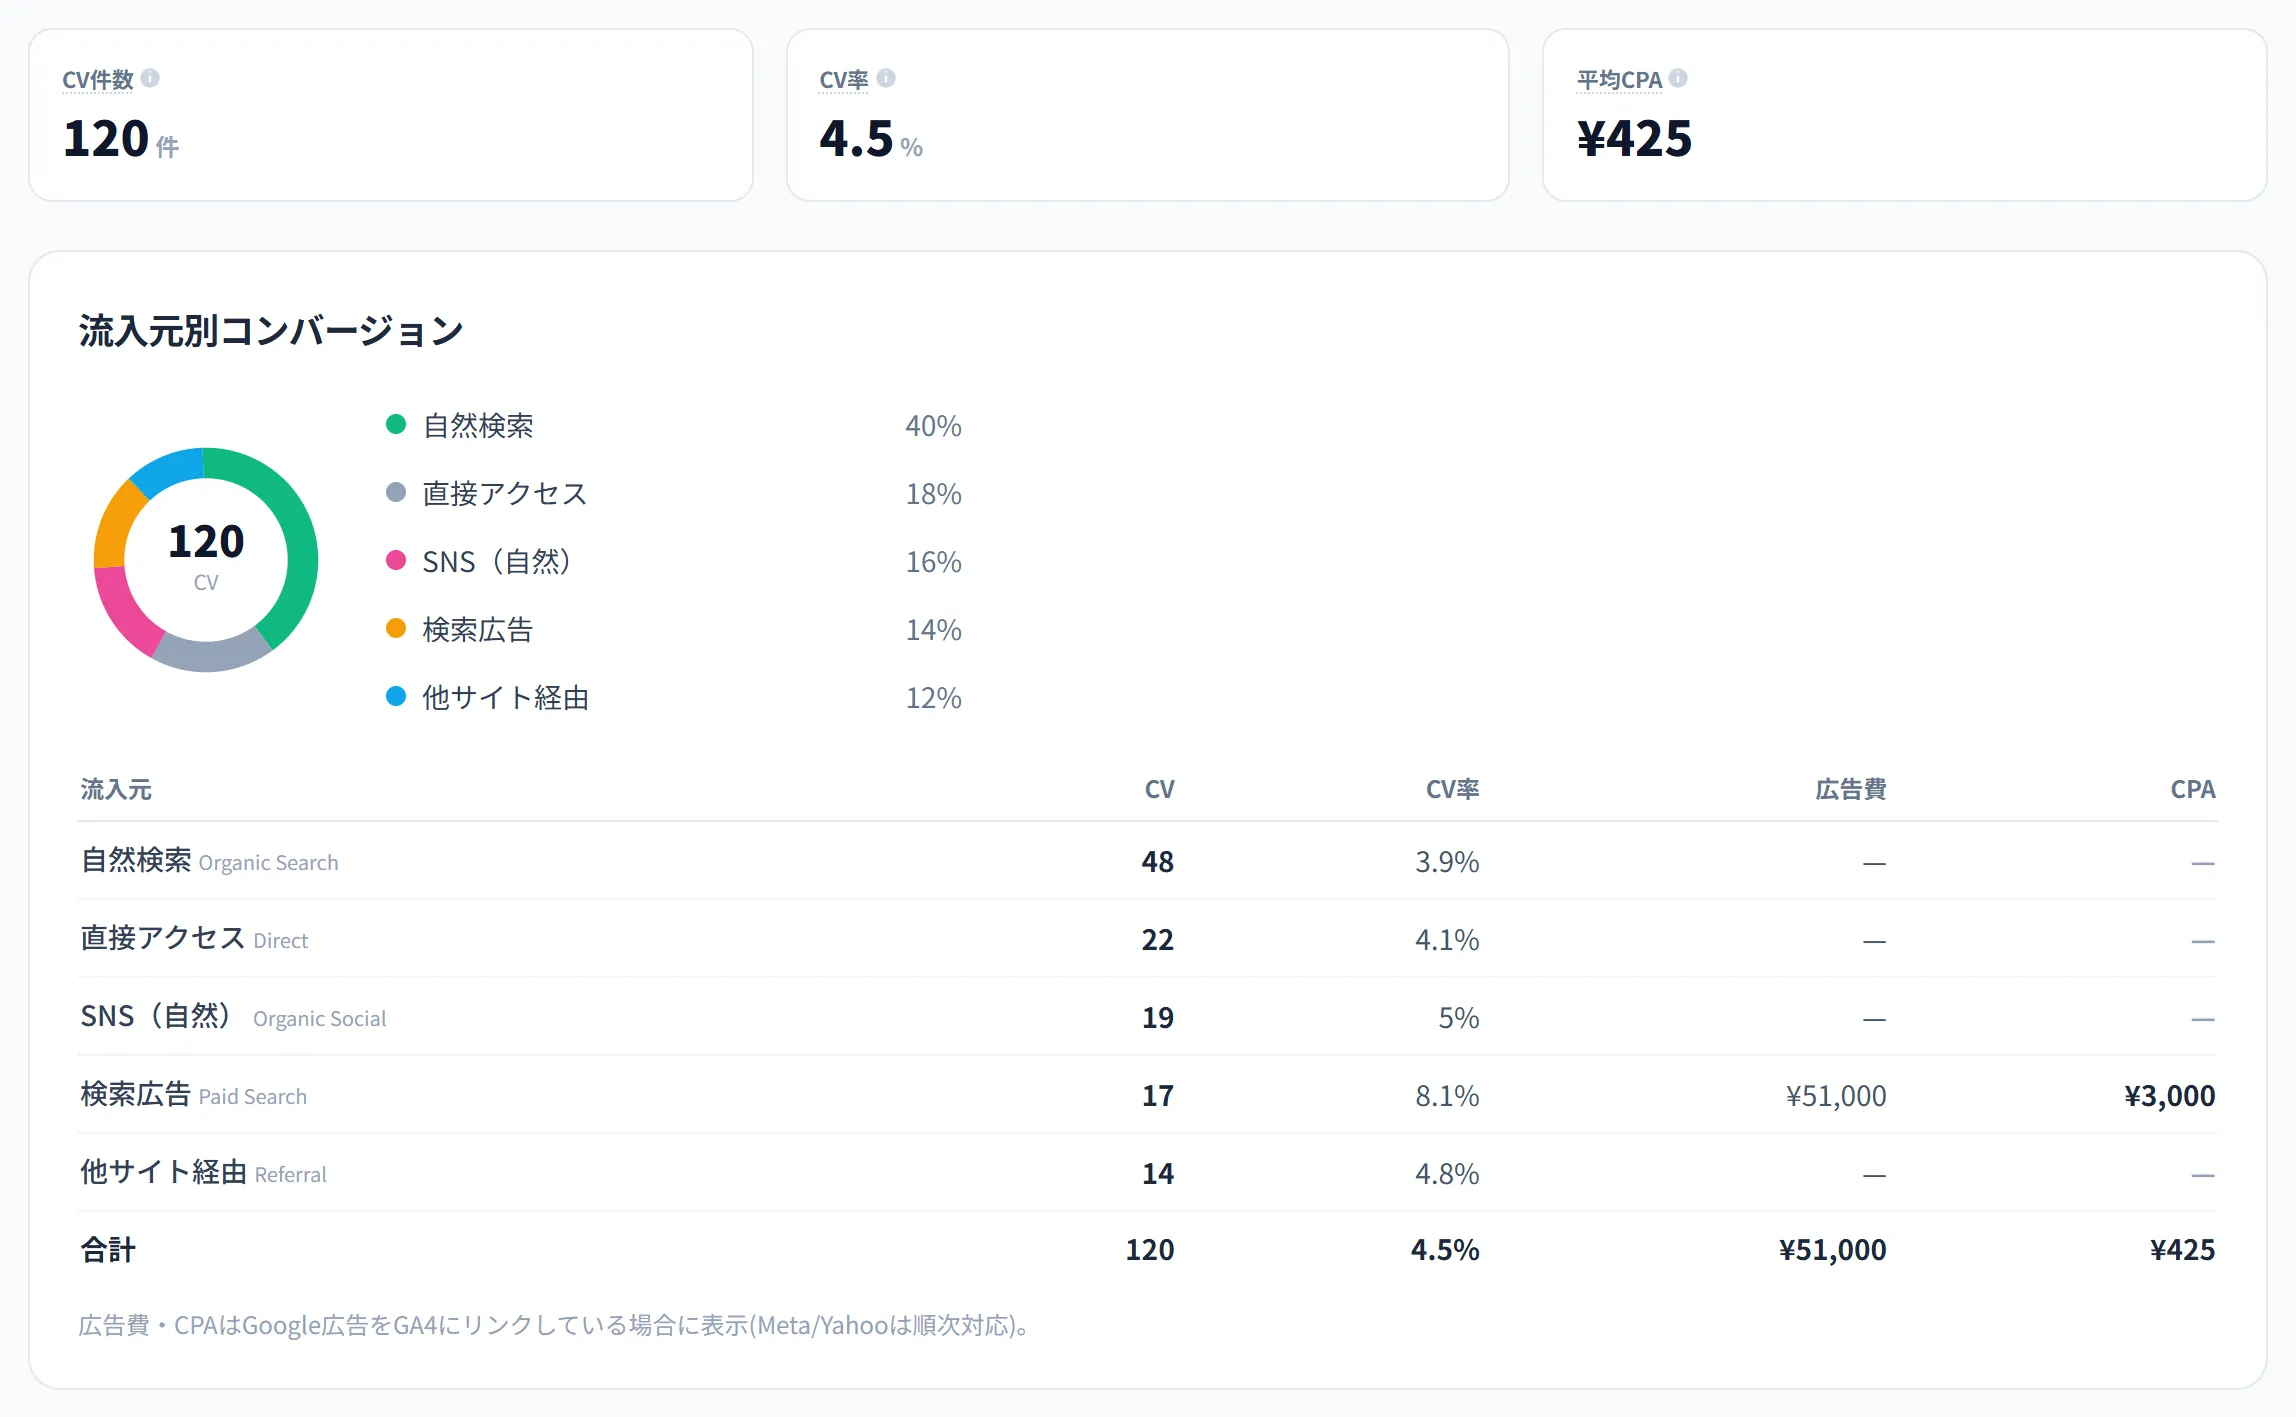Click info icon next to CV率
The image size is (2296, 1417).
point(886,78)
